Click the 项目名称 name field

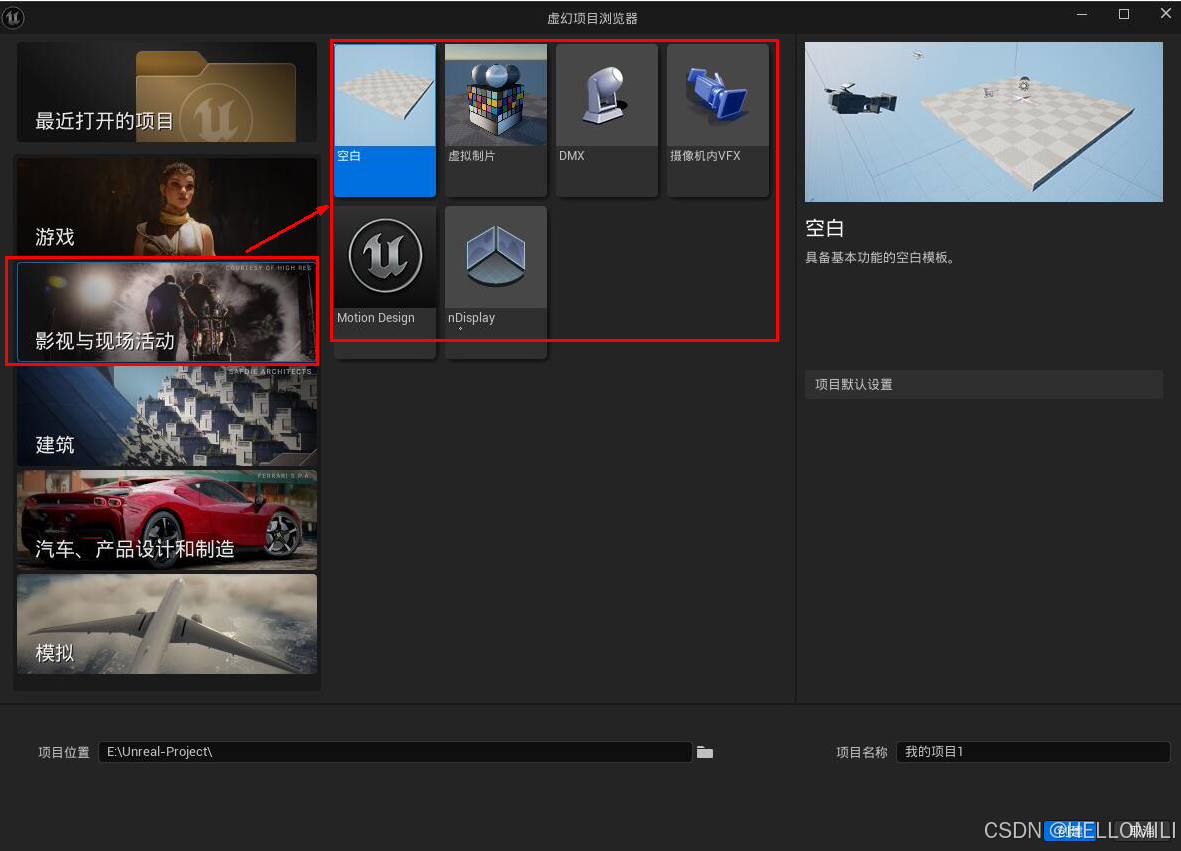1033,752
